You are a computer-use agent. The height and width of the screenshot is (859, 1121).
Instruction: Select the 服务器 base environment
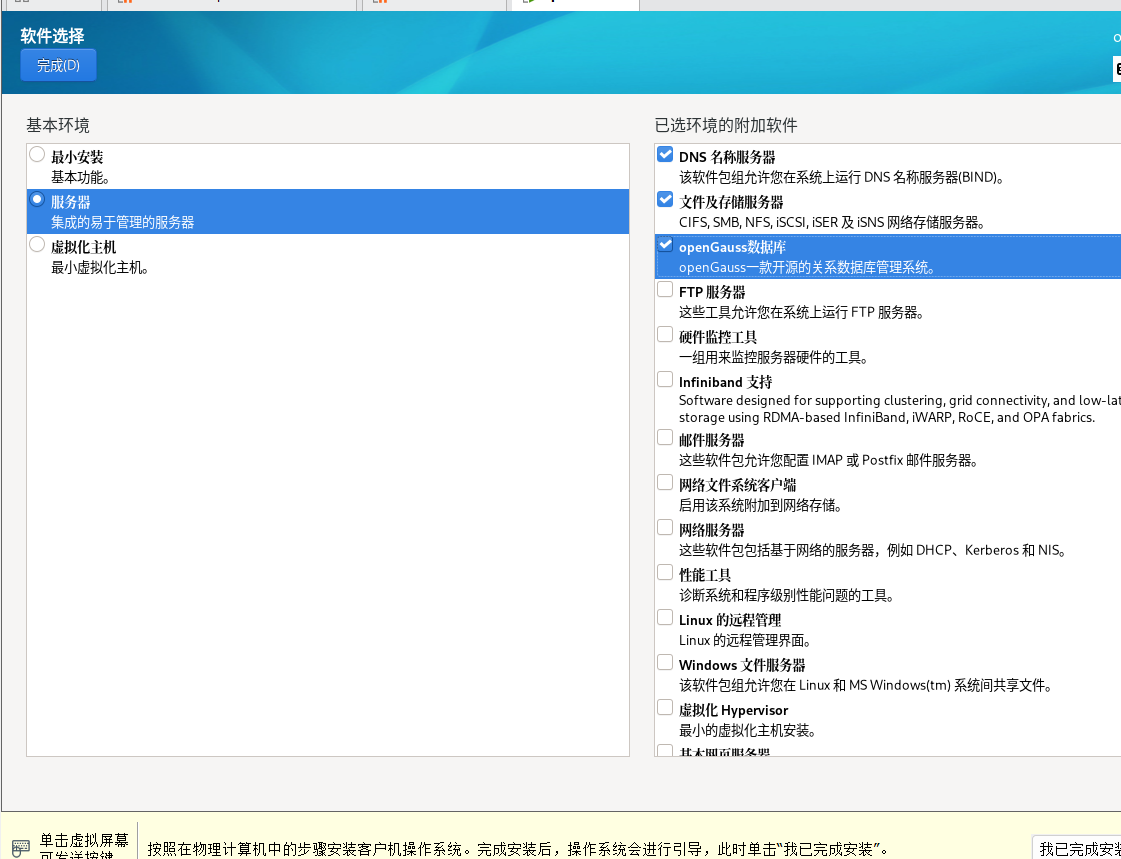tap(37, 198)
